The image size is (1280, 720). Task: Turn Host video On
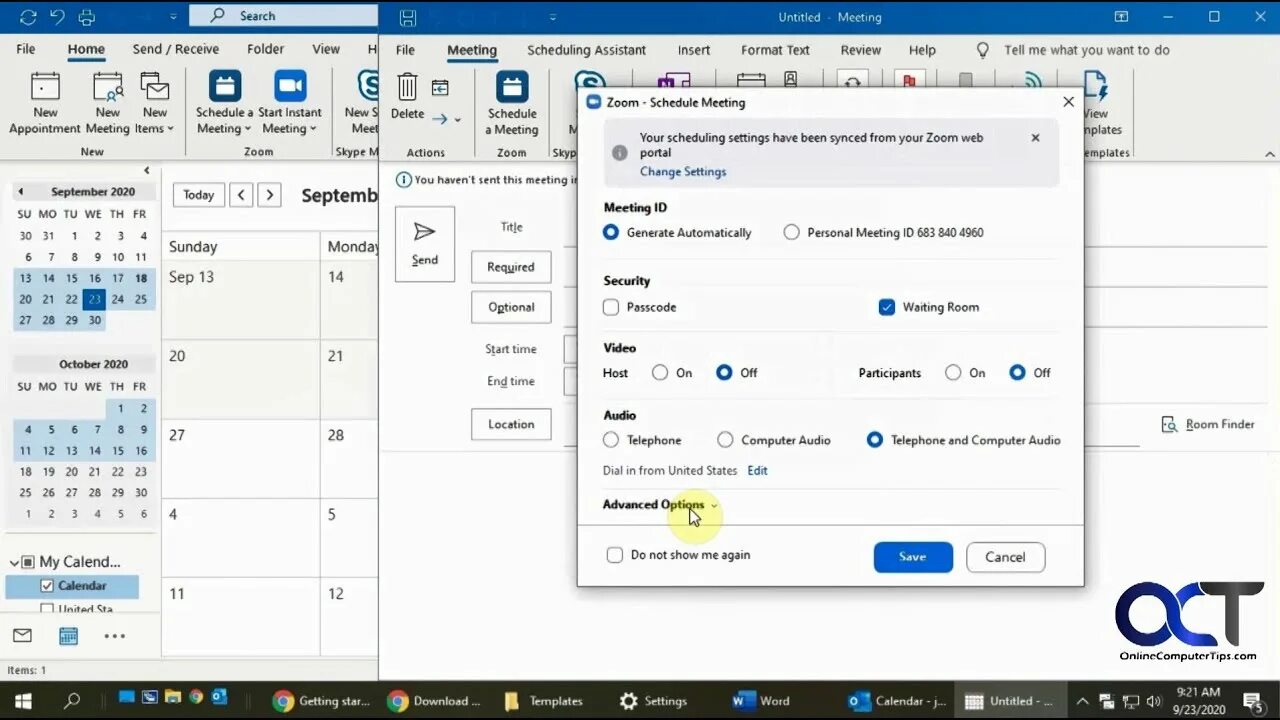point(660,373)
